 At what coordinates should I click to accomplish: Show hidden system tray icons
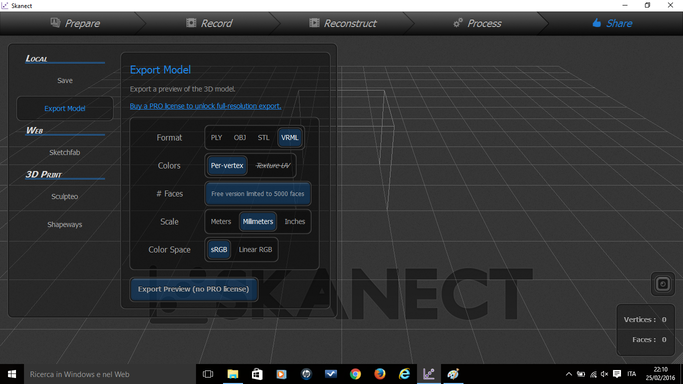(x=568, y=374)
